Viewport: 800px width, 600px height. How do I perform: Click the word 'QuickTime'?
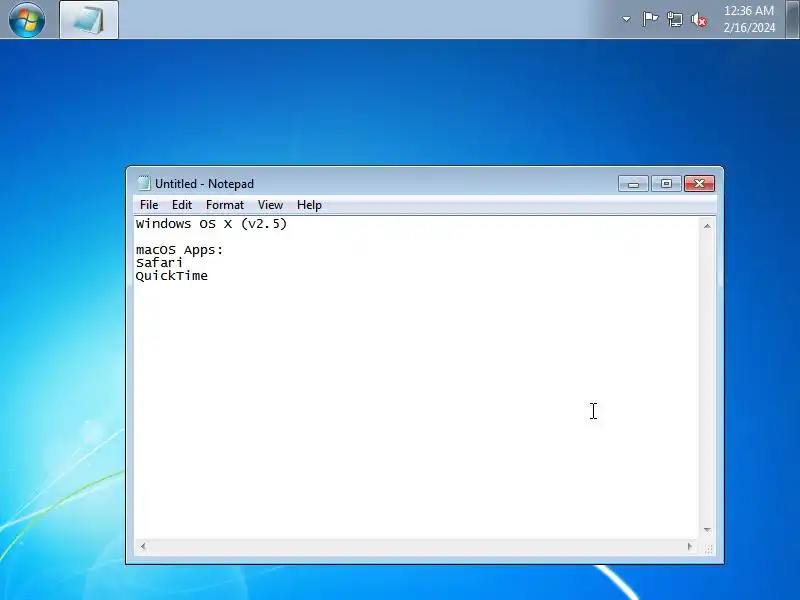[x=171, y=276]
